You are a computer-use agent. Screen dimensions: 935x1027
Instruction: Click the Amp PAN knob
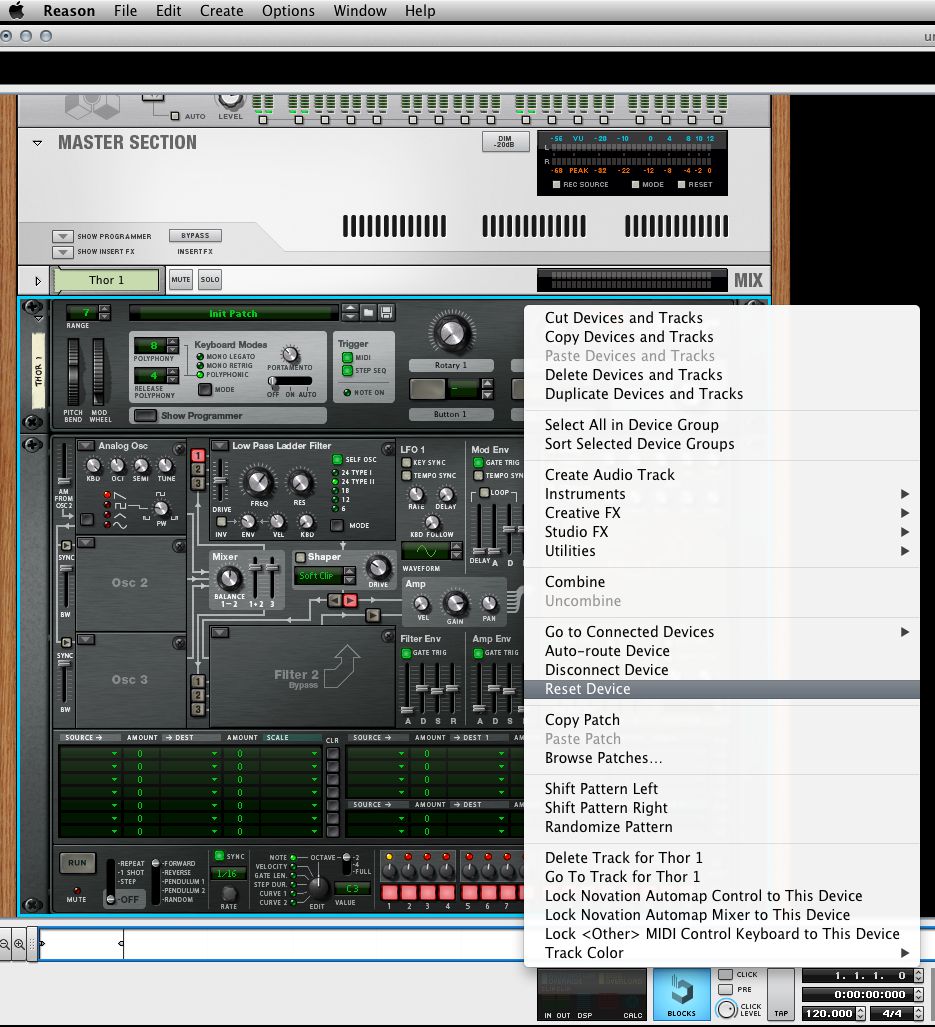tap(489, 604)
